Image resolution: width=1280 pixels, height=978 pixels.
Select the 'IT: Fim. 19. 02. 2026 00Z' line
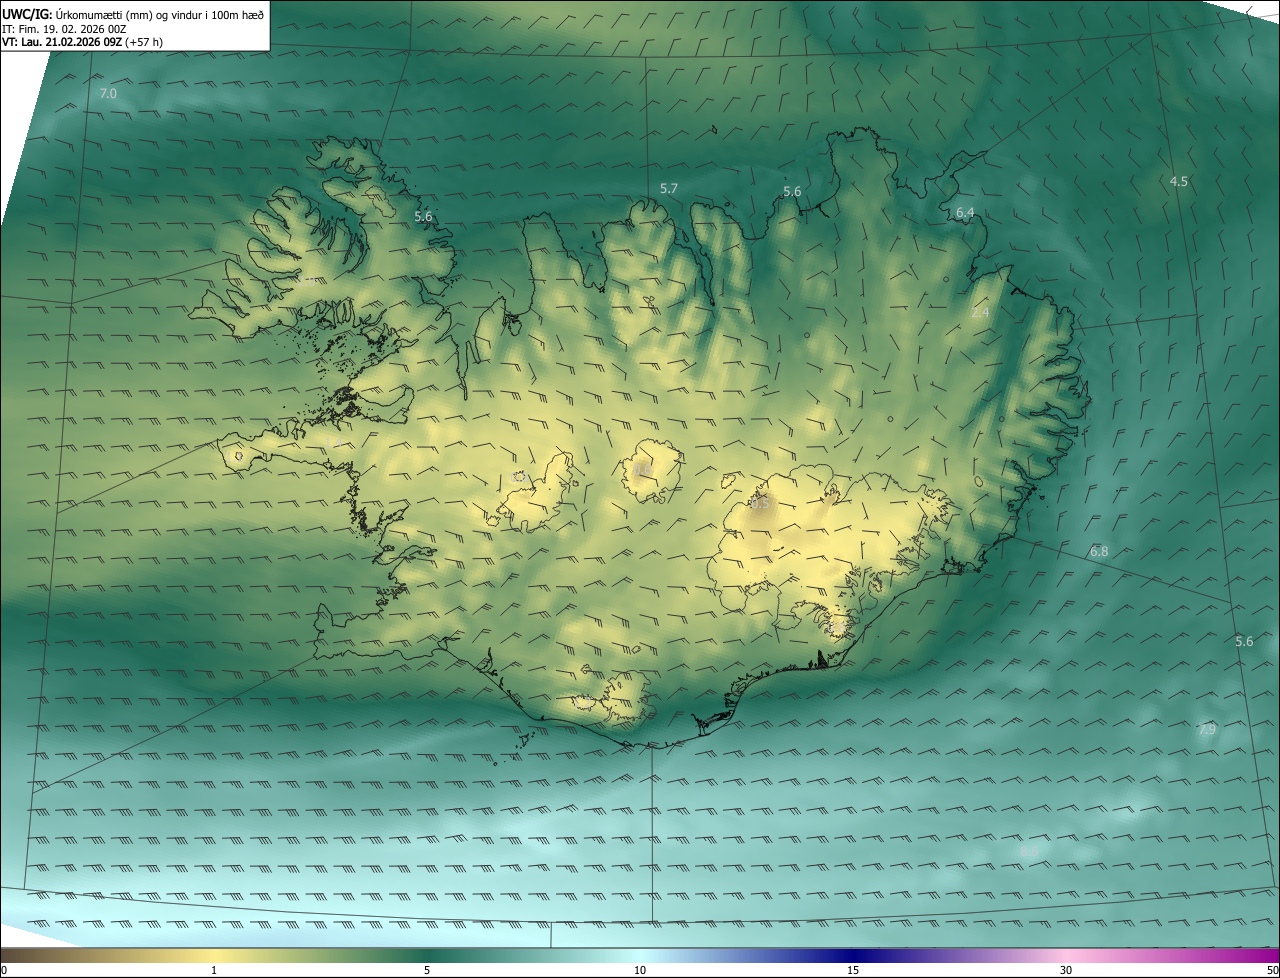(x=64, y=29)
